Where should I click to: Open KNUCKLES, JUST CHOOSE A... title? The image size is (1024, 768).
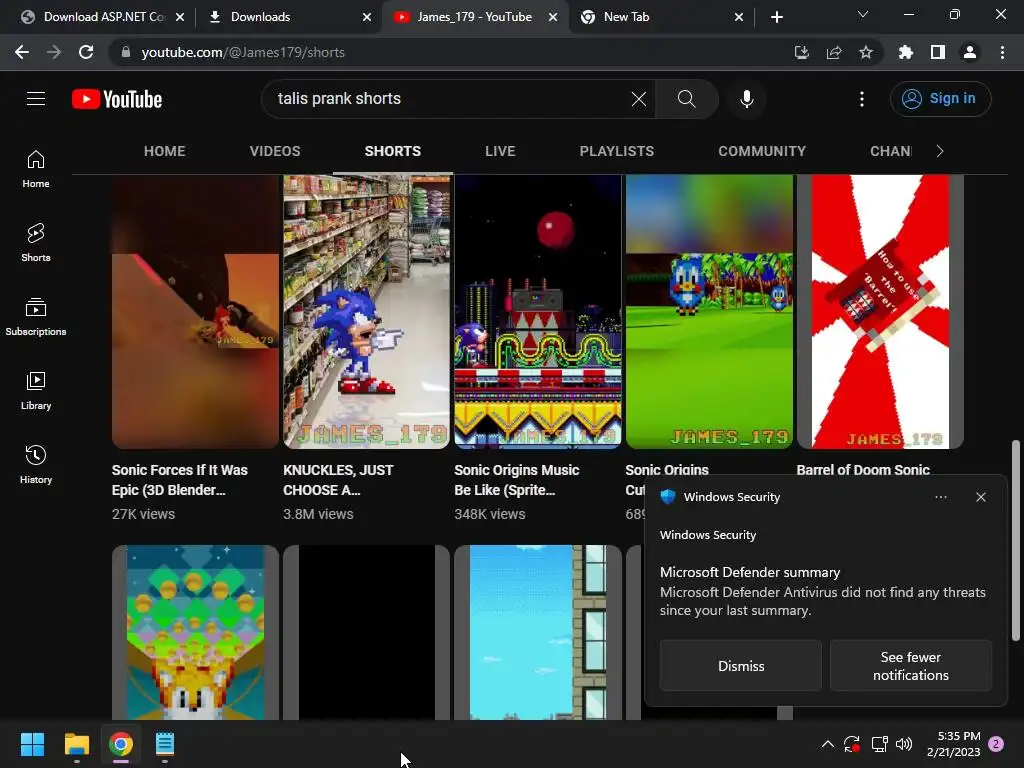click(338, 480)
